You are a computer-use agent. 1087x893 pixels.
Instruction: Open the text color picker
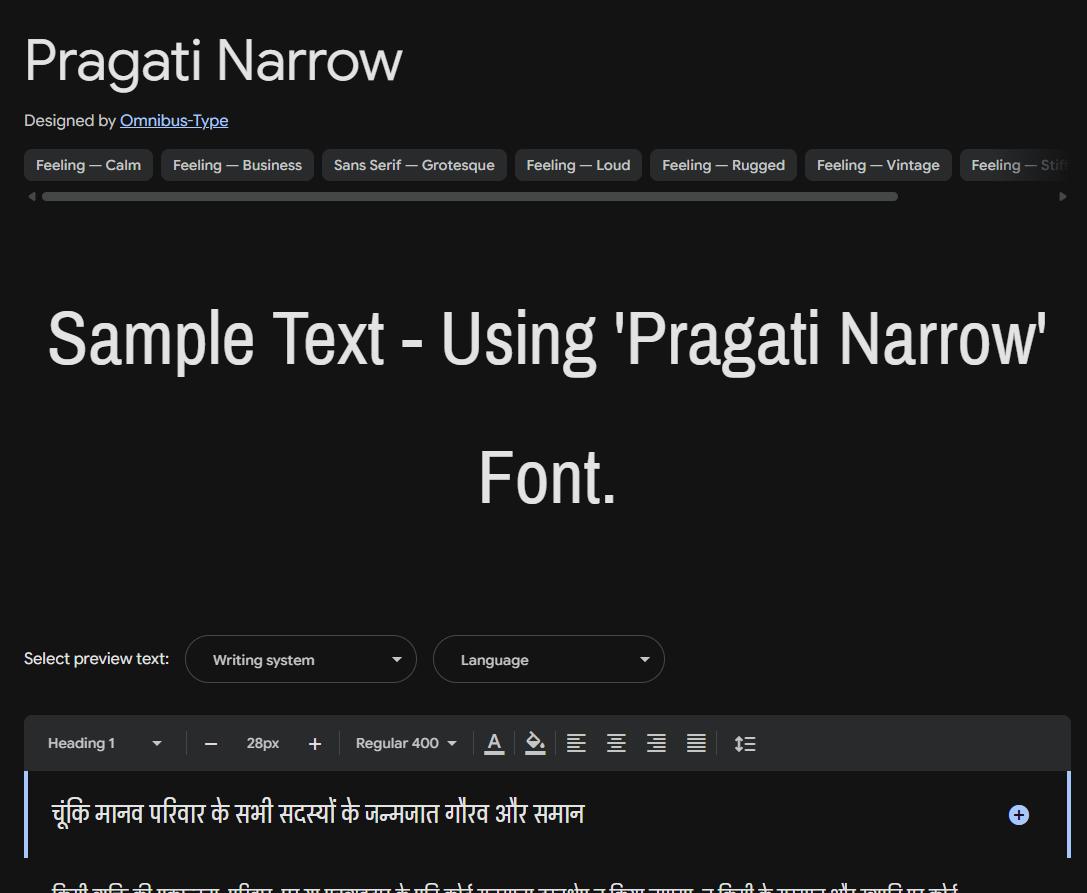(494, 743)
